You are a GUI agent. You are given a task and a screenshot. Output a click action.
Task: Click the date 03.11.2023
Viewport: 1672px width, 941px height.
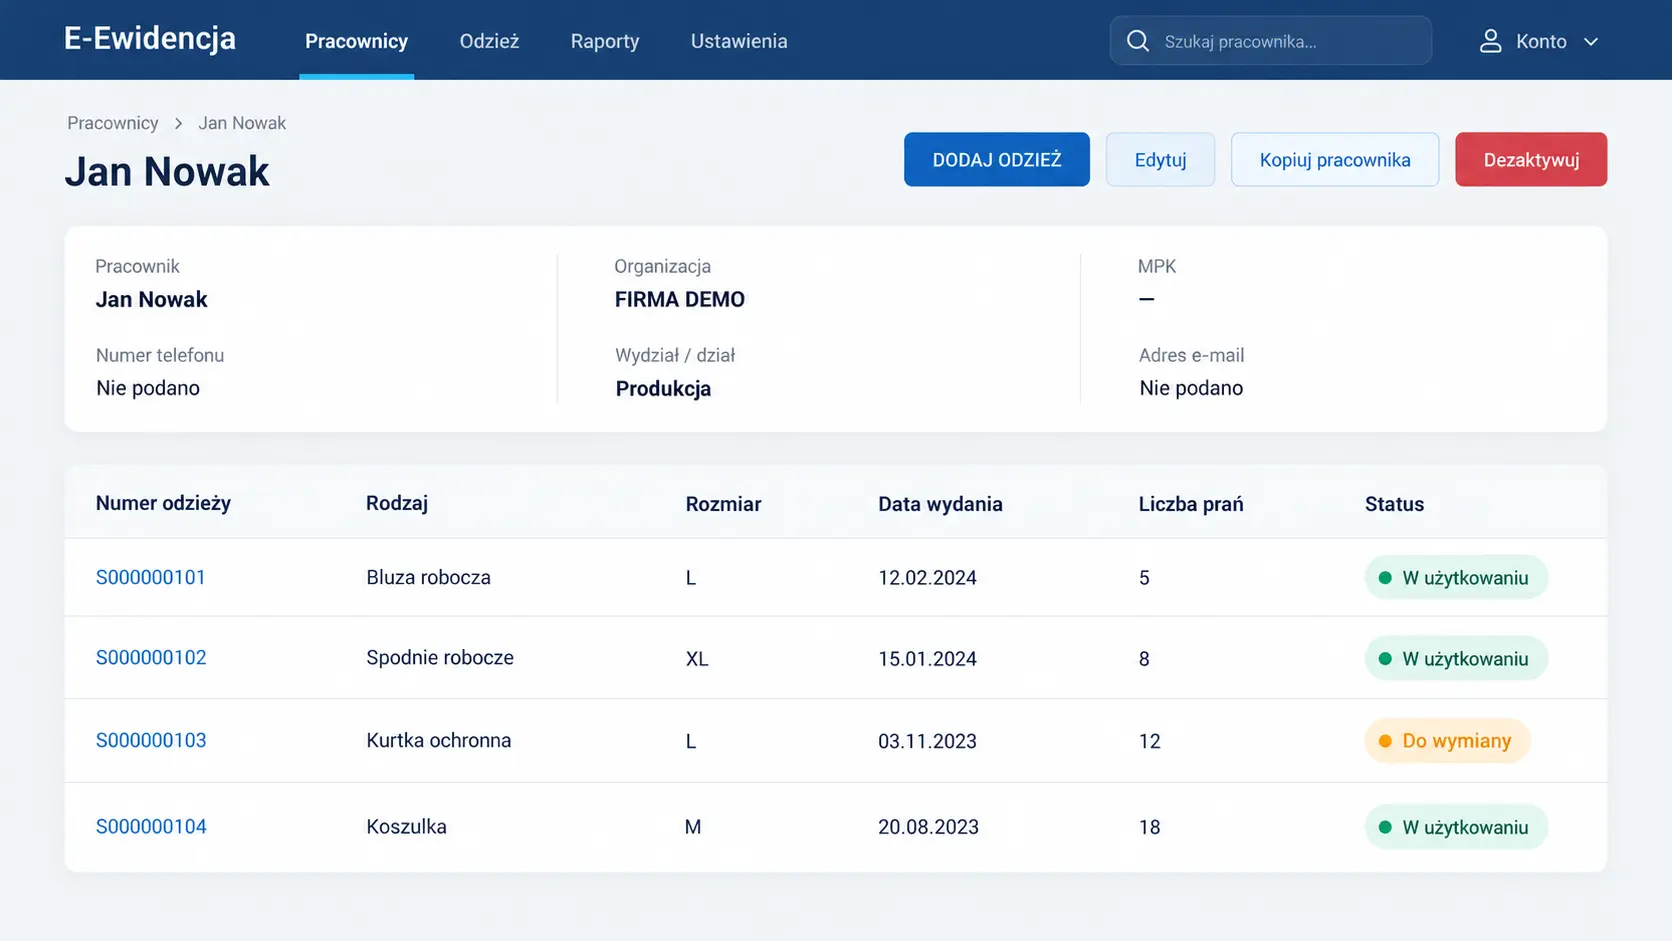pyautogui.click(x=927, y=741)
